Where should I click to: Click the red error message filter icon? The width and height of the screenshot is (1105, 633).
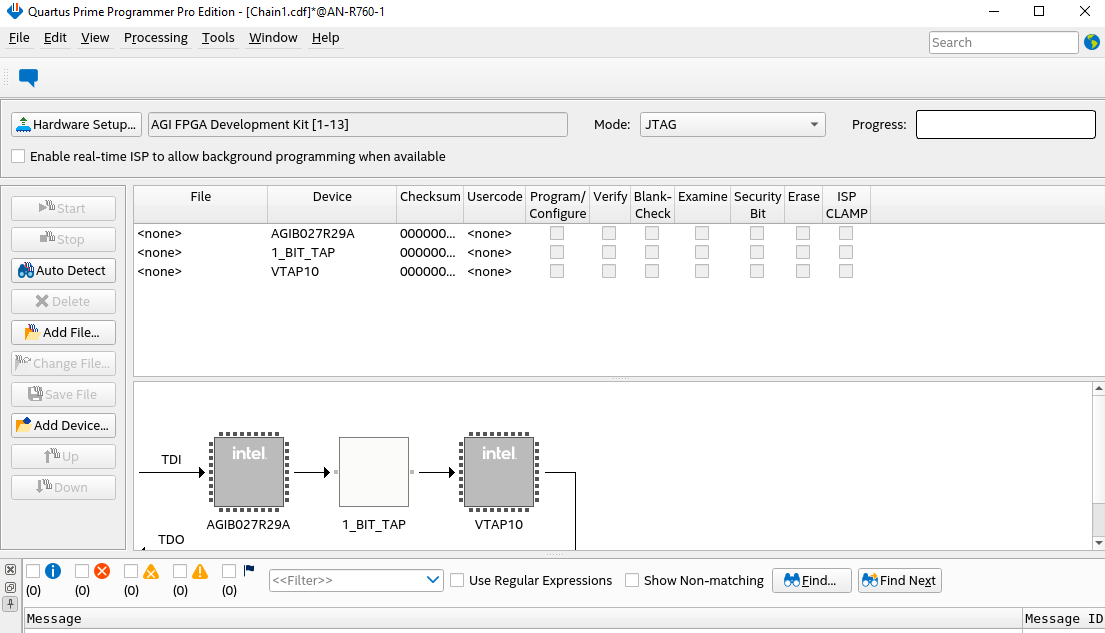pyautogui.click(x=101, y=571)
